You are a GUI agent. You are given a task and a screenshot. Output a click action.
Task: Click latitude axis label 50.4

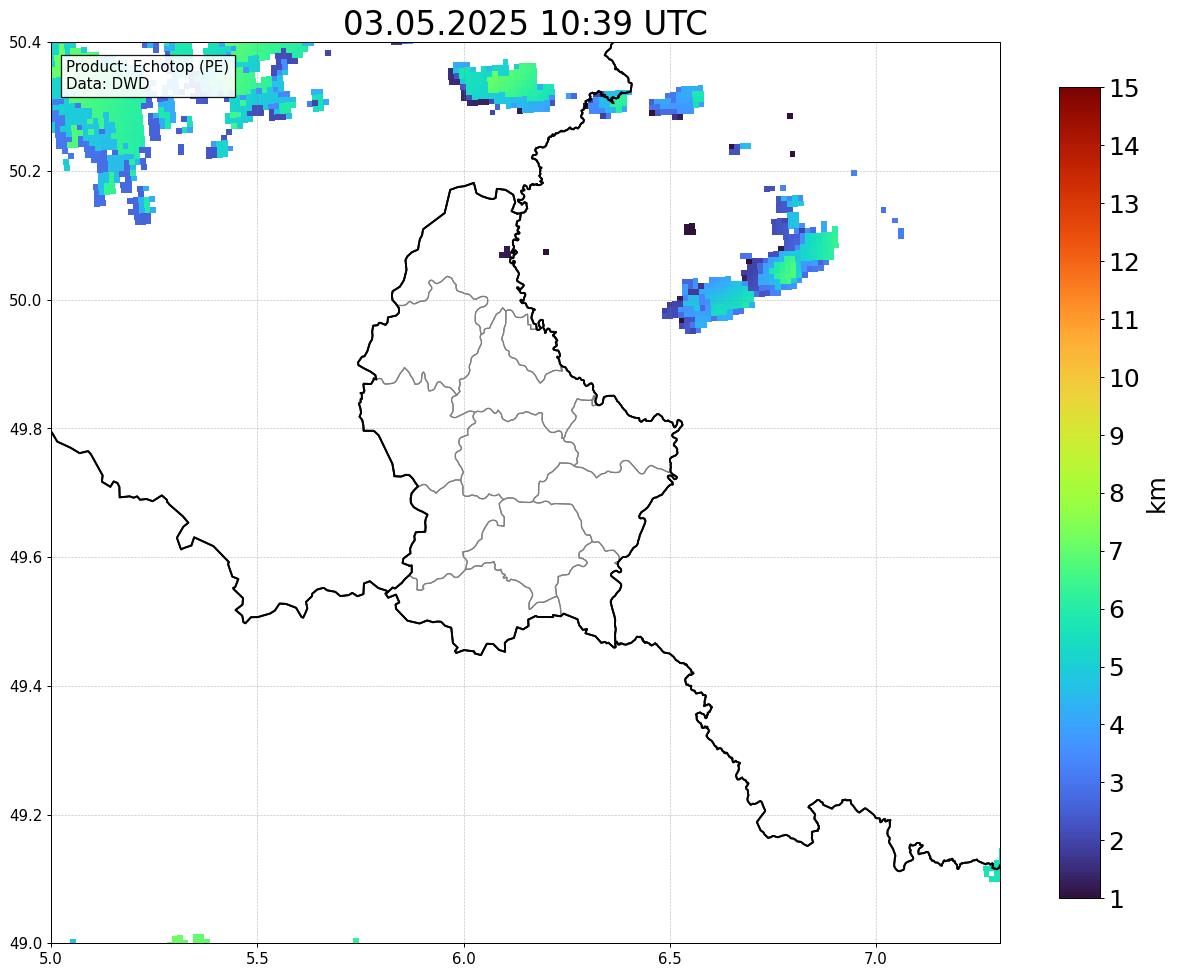26,43
